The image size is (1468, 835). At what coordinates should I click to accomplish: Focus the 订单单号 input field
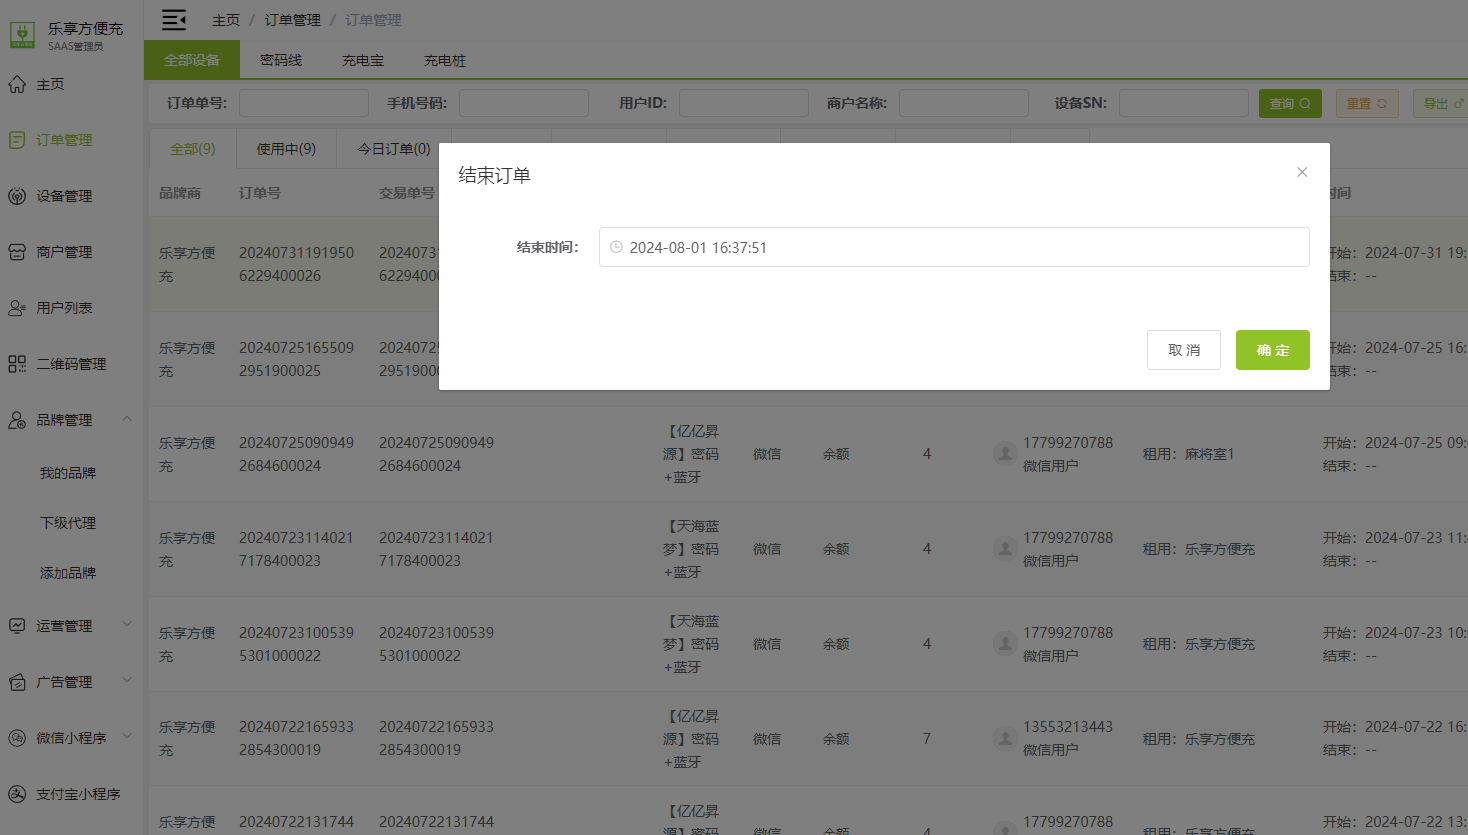pyautogui.click(x=304, y=103)
